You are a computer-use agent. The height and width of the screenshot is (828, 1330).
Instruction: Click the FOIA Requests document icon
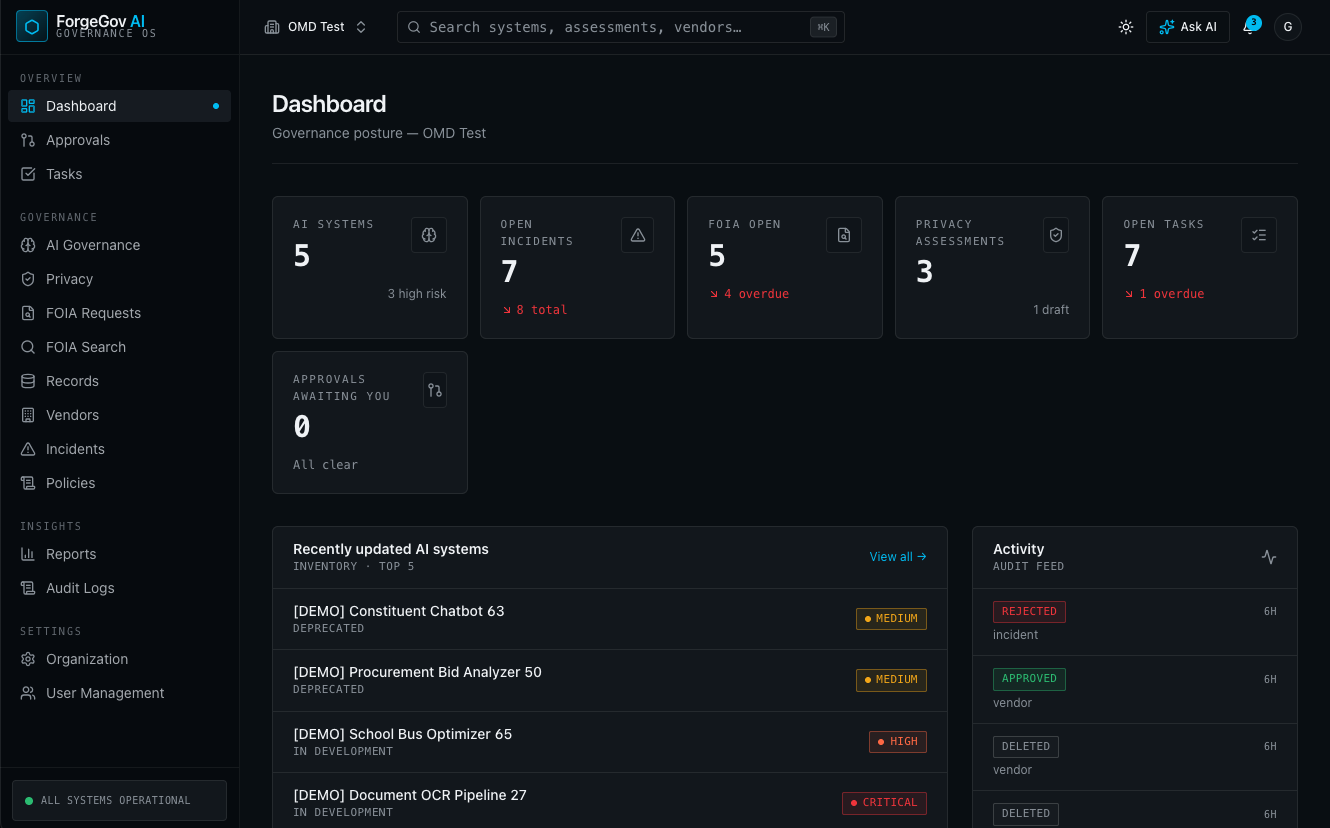click(x=28, y=313)
